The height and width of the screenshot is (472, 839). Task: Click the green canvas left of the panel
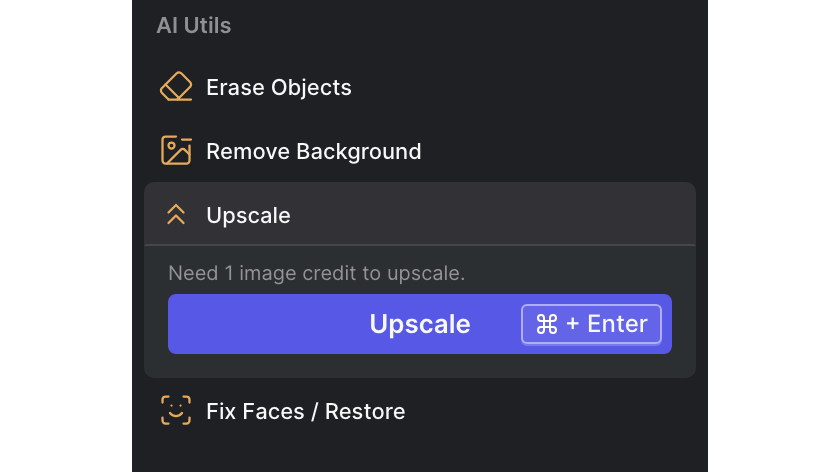(65, 236)
